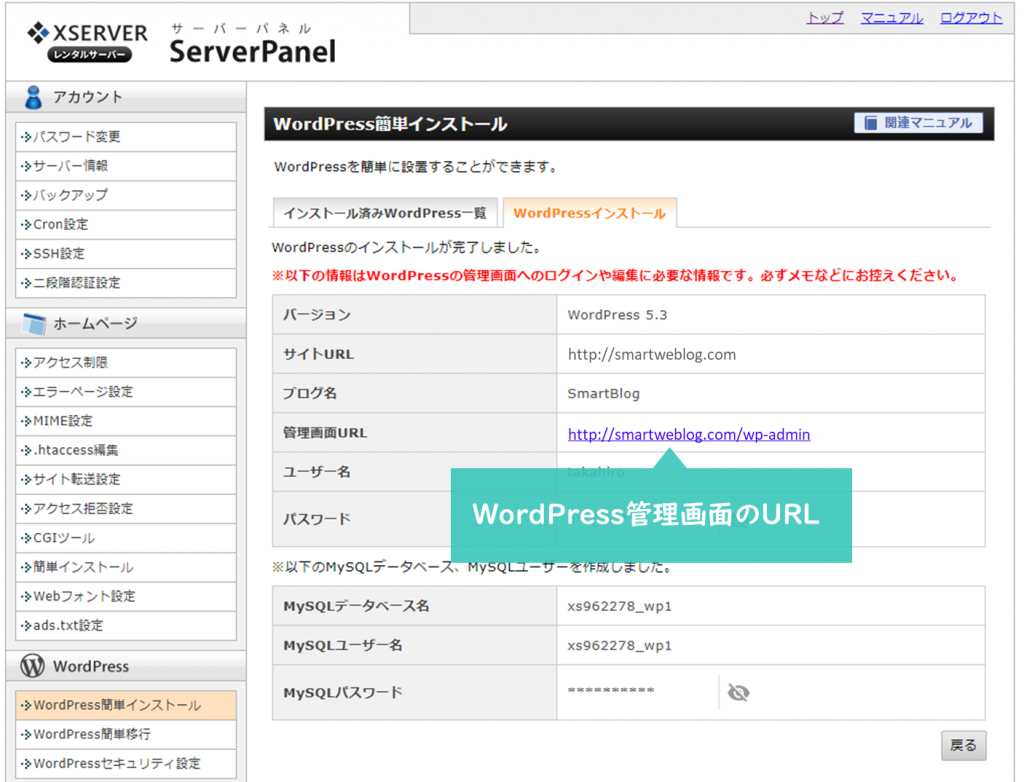
Task: Click the ログアウト link
Action: point(970,18)
